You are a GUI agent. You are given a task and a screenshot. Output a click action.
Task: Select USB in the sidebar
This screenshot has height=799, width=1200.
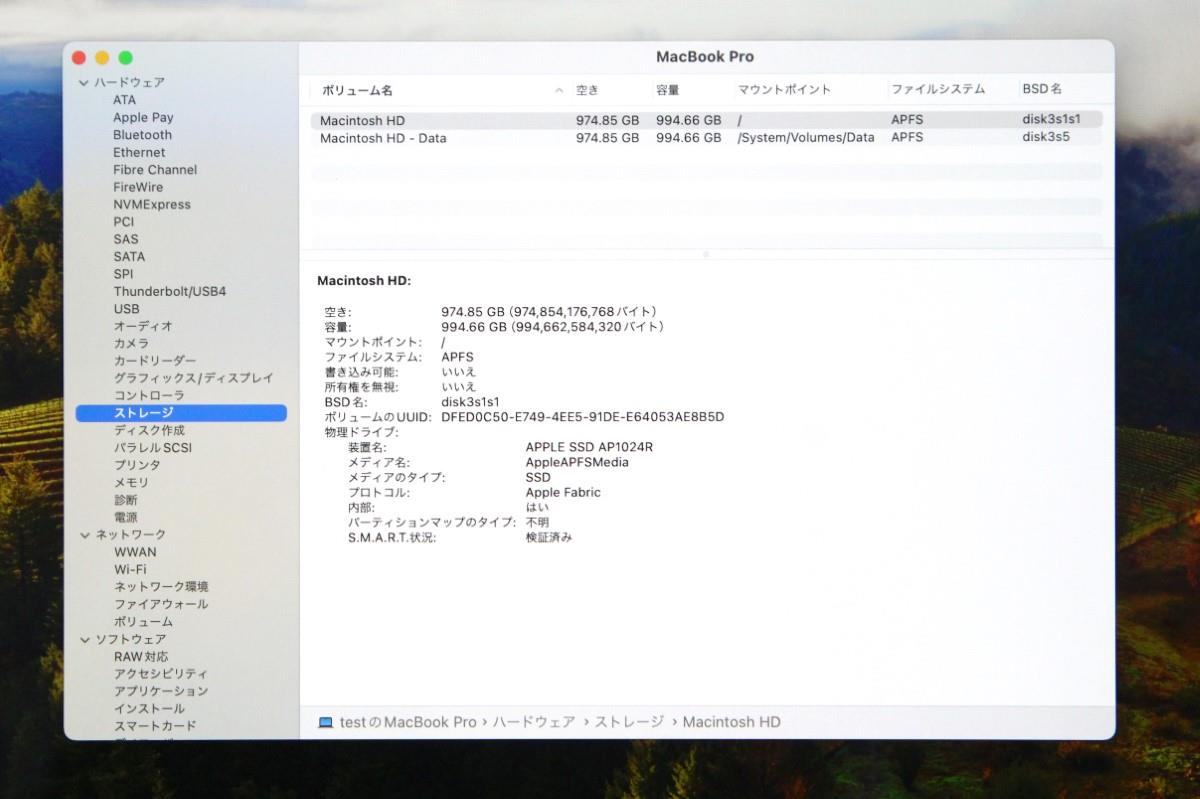pos(126,309)
